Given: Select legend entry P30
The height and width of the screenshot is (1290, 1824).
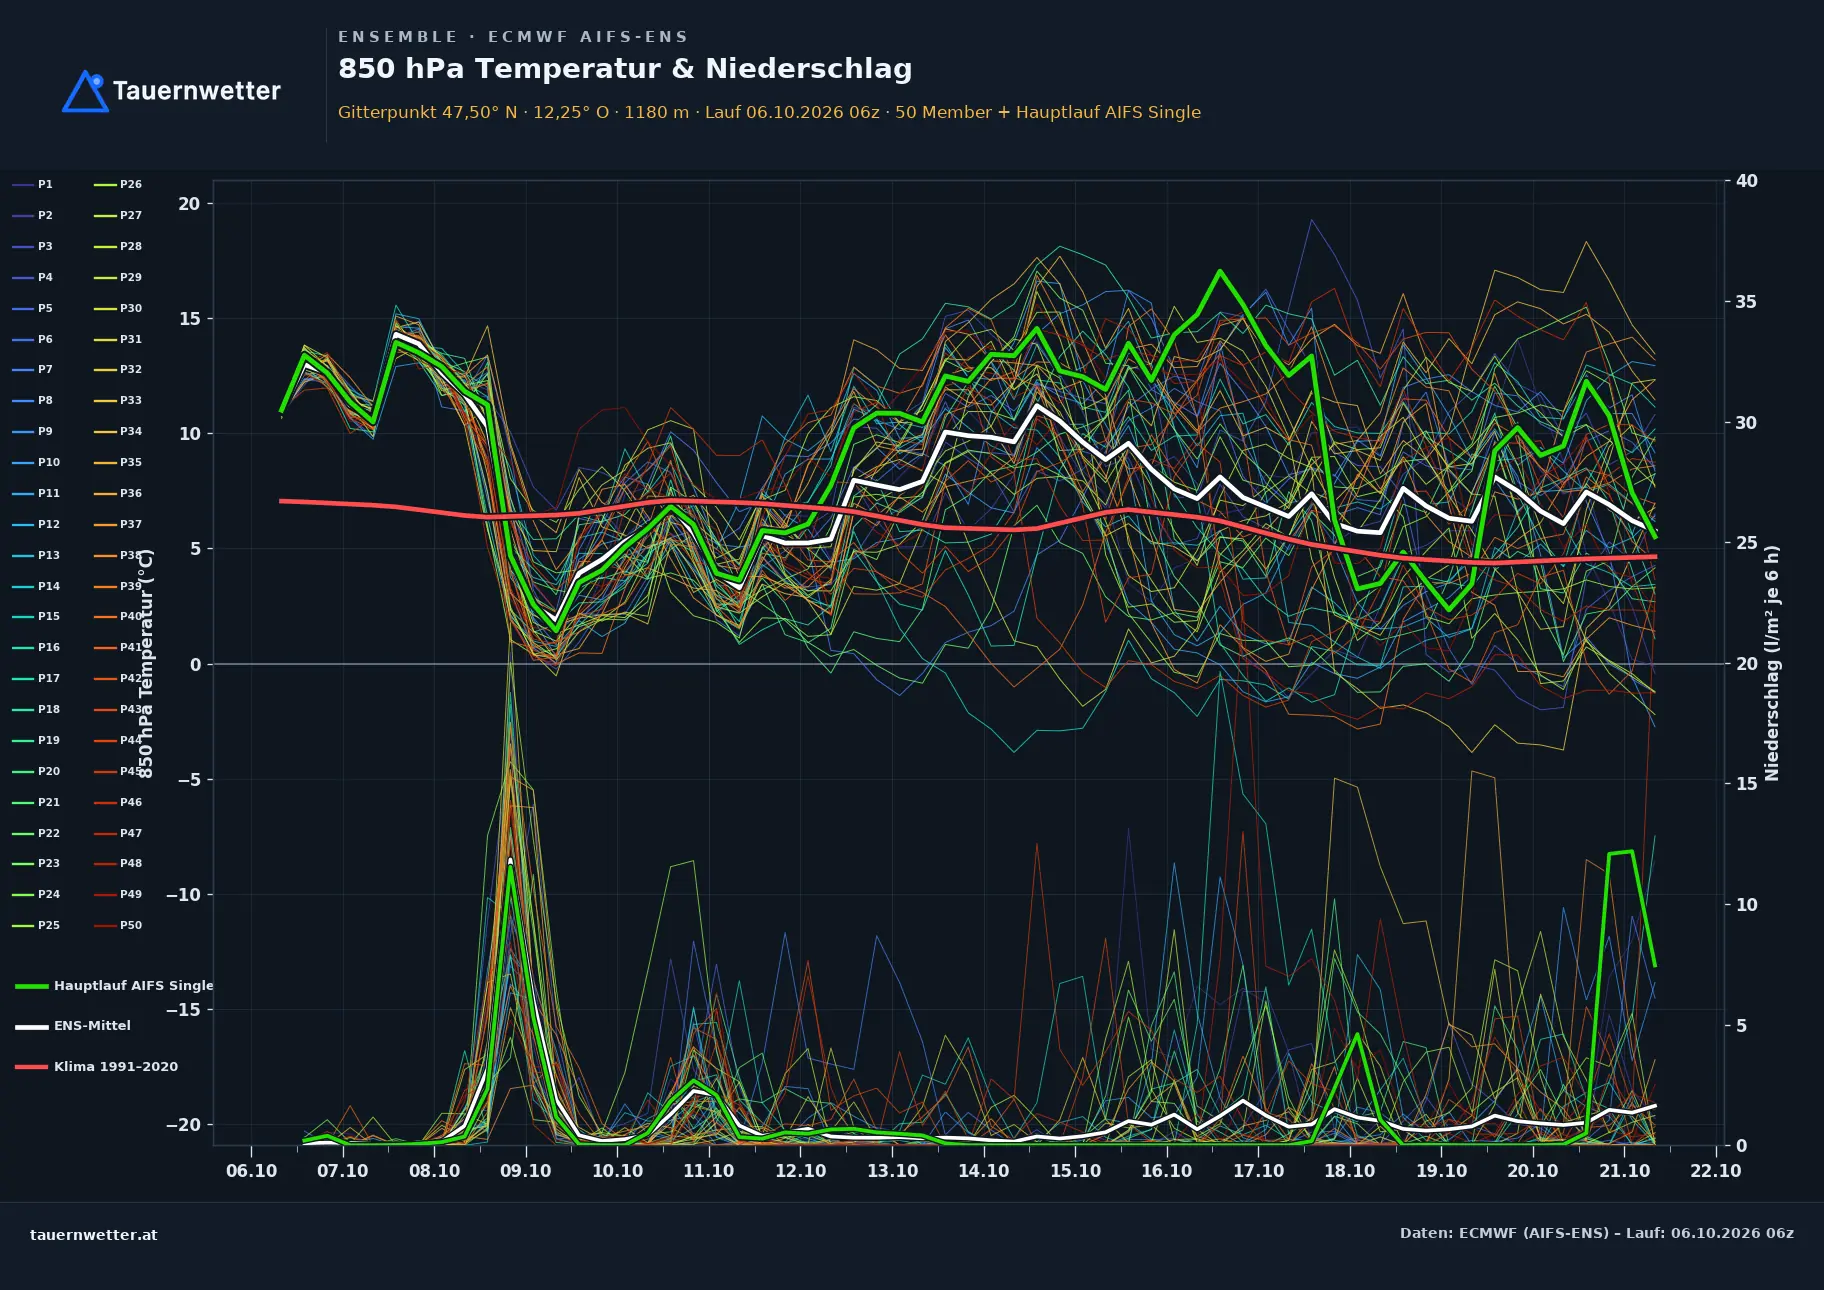Looking at the screenshot, I should tap(118, 308).
